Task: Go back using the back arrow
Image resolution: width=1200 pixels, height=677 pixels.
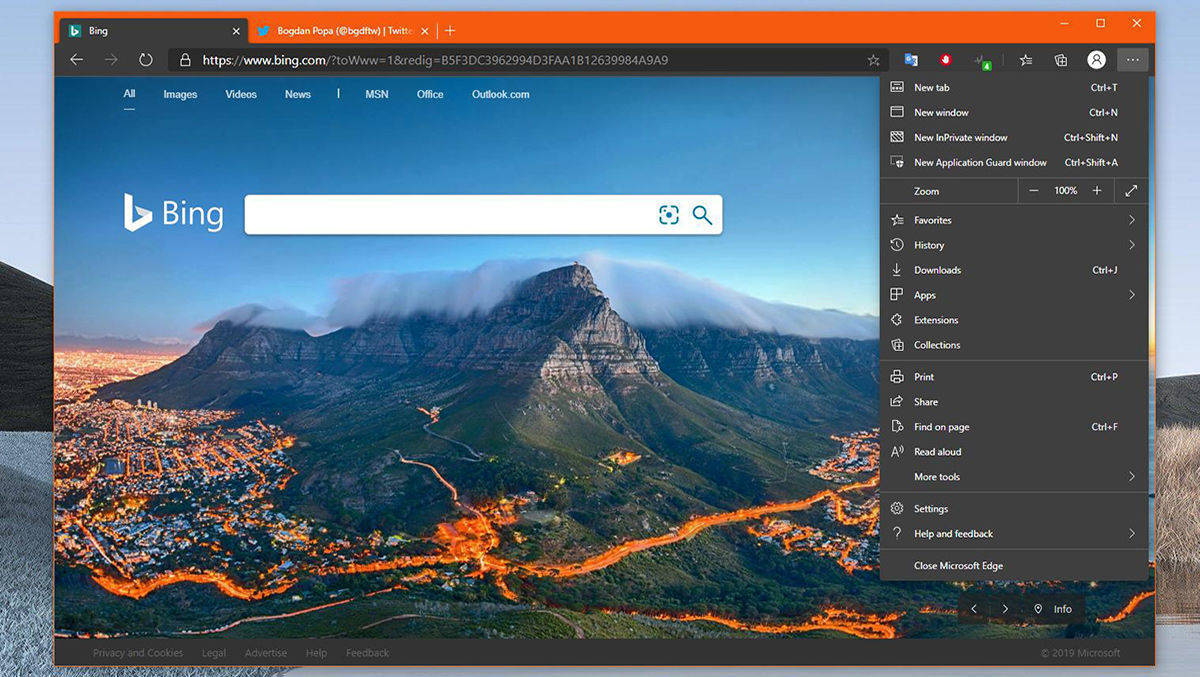Action: click(x=77, y=60)
